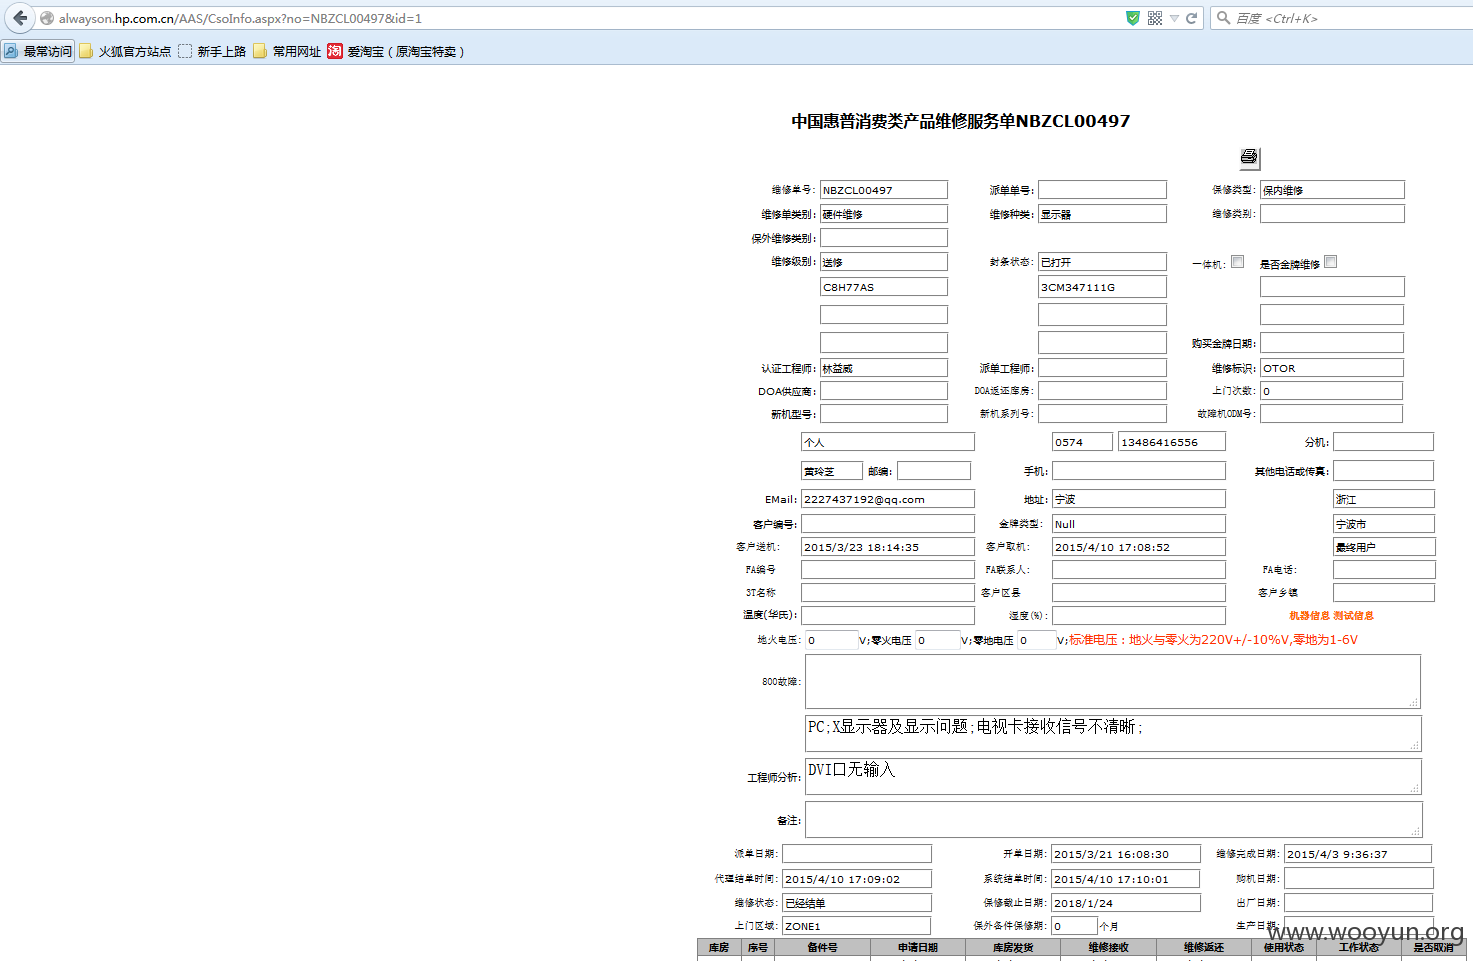The height and width of the screenshot is (961, 1473).
Task: Click the 备件号 table column header
Action: click(x=823, y=947)
